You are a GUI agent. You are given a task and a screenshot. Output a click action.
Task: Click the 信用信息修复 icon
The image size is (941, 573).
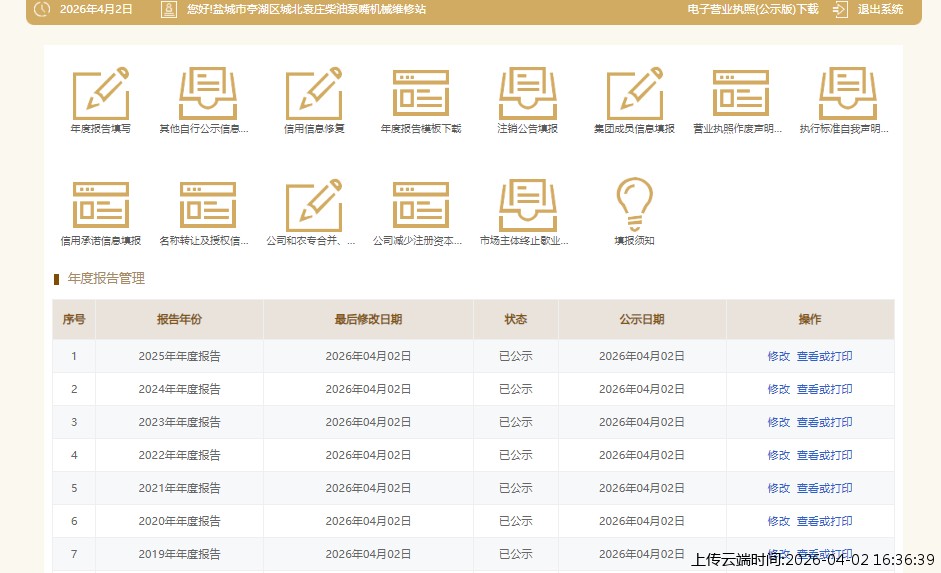click(x=314, y=94)
